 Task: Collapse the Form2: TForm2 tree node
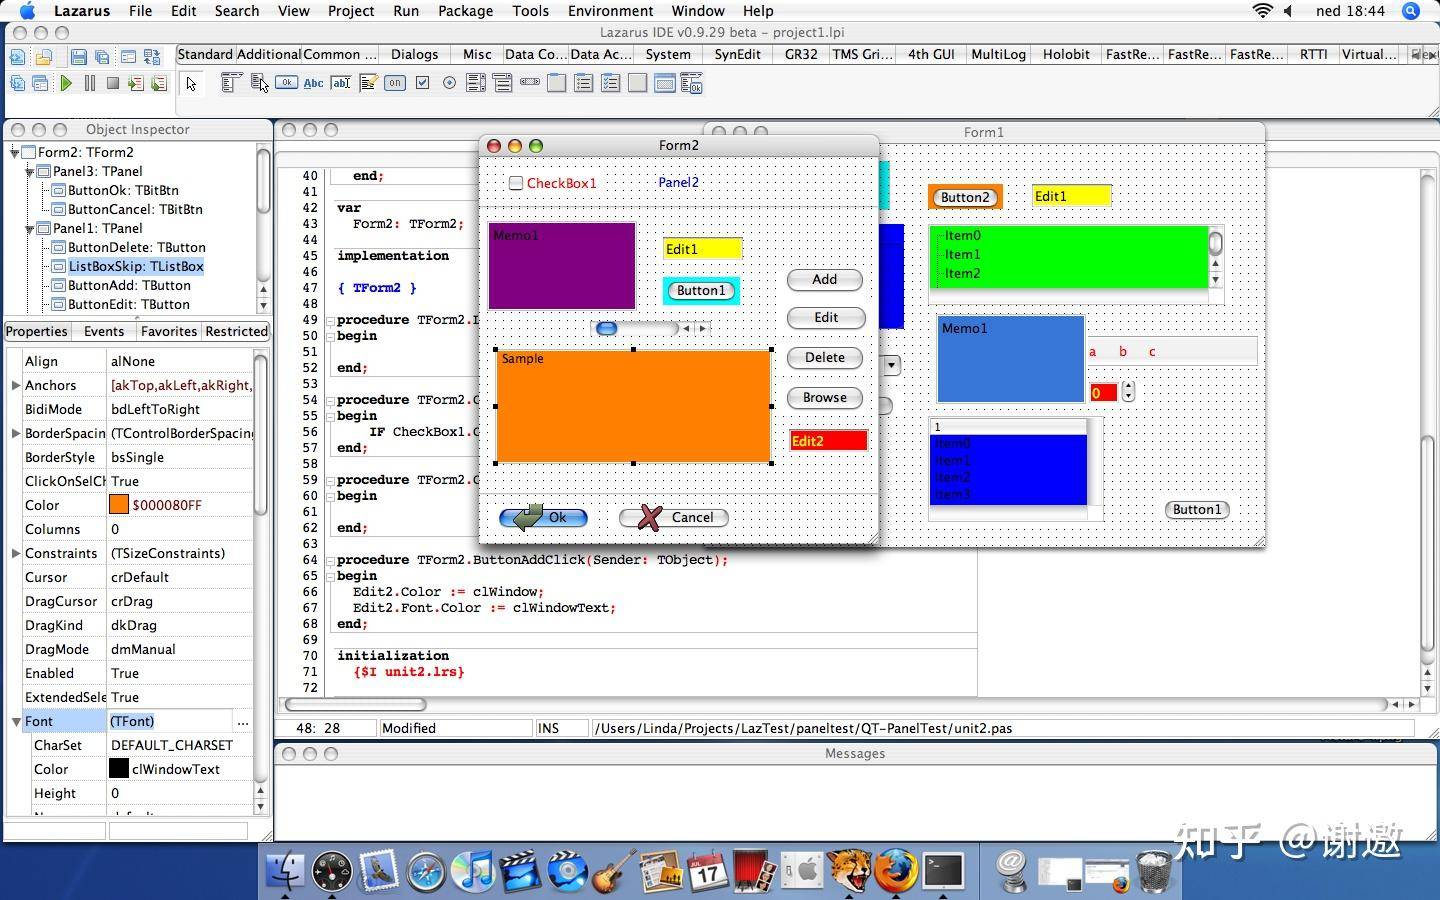15,152
